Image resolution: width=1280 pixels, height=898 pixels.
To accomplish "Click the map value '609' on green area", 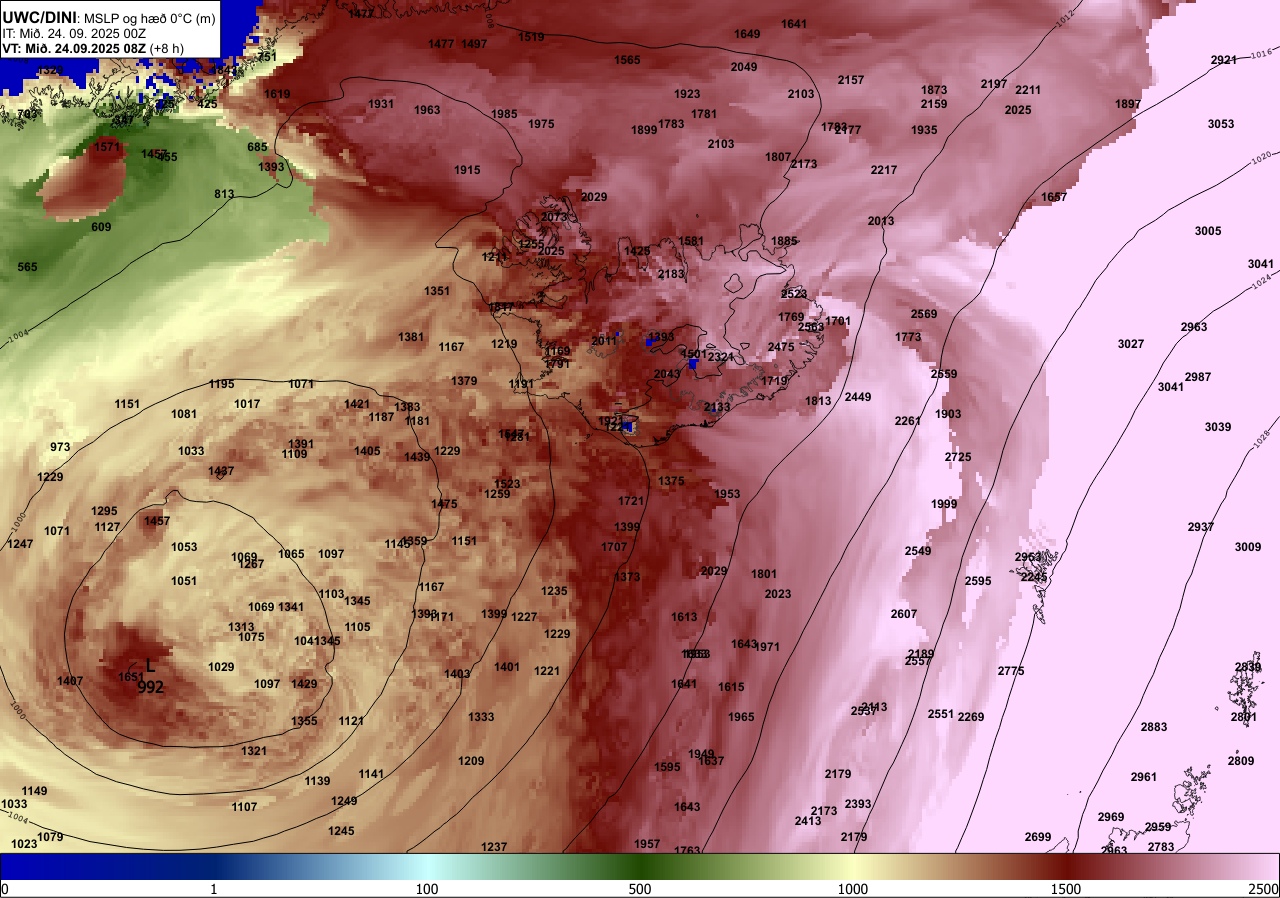I will 101,227.
